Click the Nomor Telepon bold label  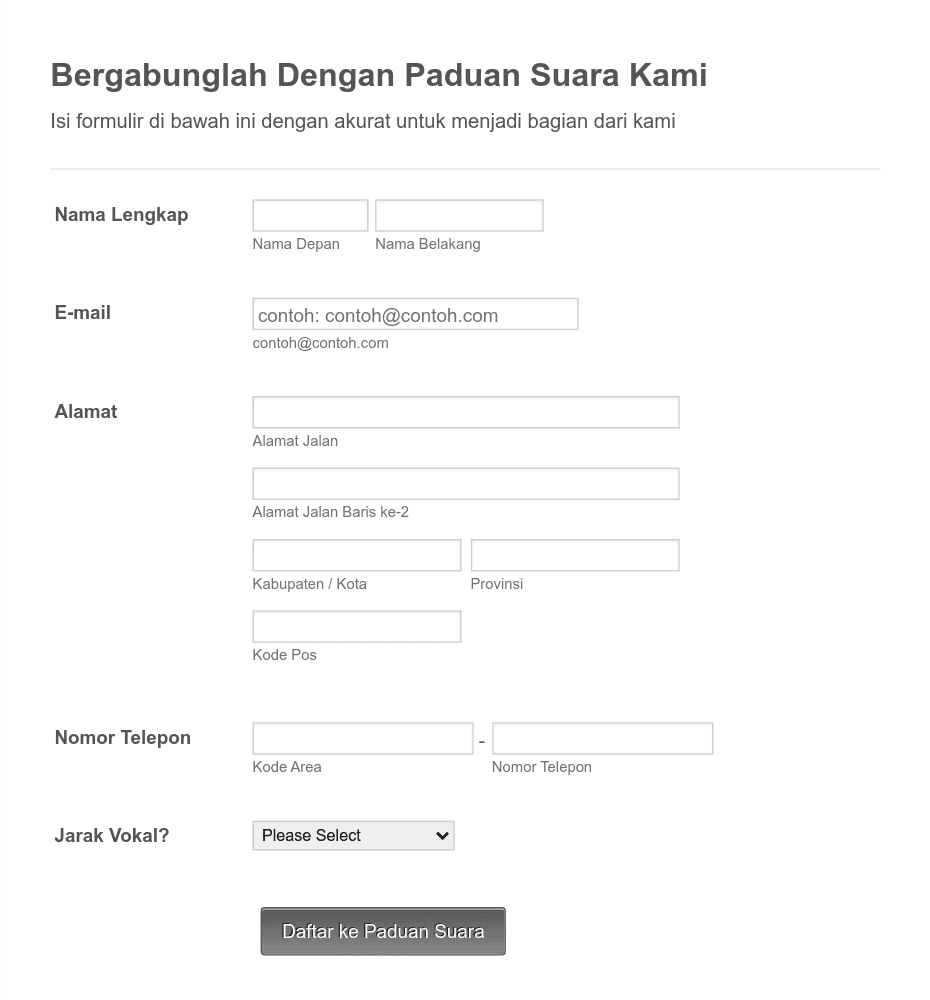pyautogui.click(x=122, y=738)
